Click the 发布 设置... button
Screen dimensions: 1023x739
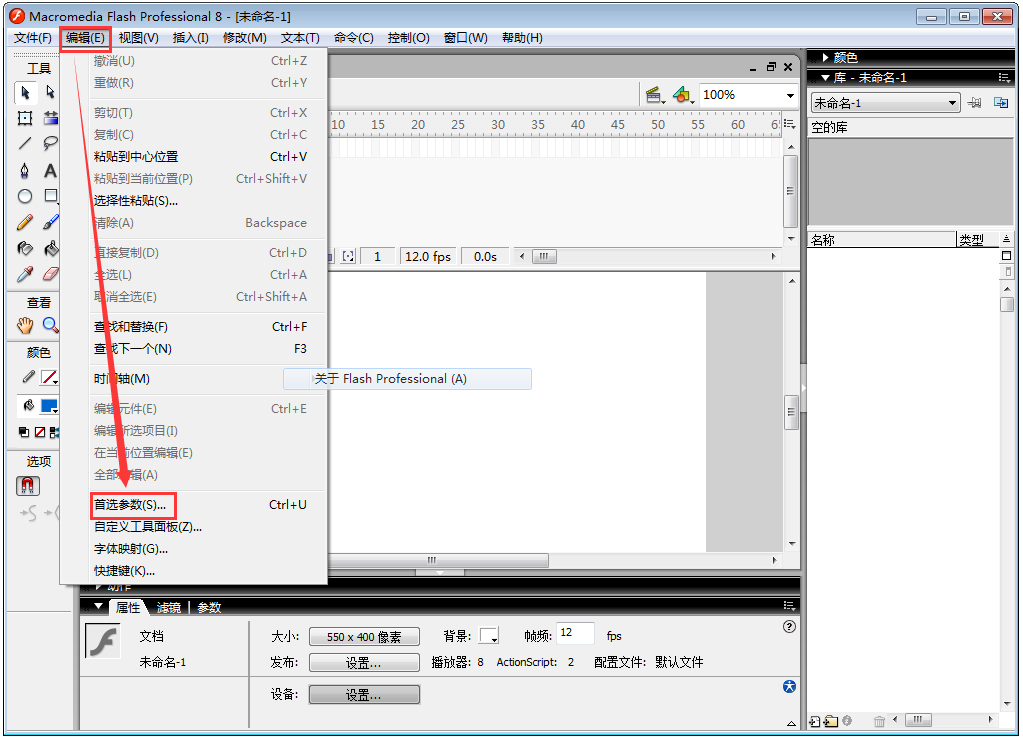click(x=364, y=663)
